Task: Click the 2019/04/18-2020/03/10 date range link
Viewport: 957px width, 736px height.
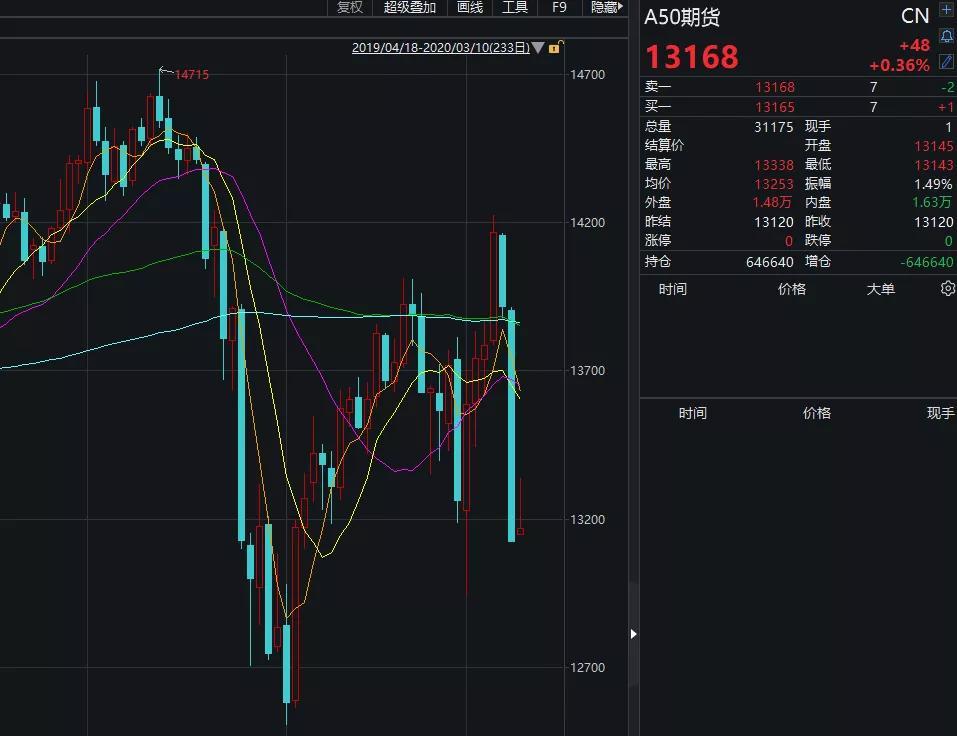Action: [x=441, y=48]
